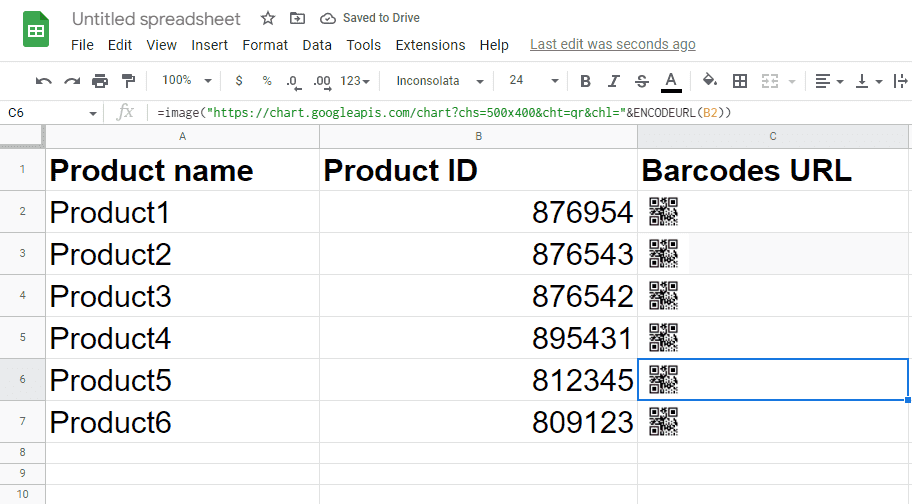
Task: Open the Tools menu
Action: 364,45
